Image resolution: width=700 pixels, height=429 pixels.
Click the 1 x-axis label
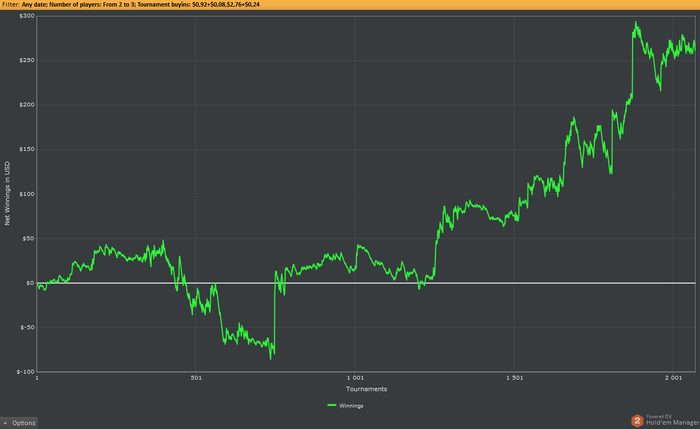(37, 378)
